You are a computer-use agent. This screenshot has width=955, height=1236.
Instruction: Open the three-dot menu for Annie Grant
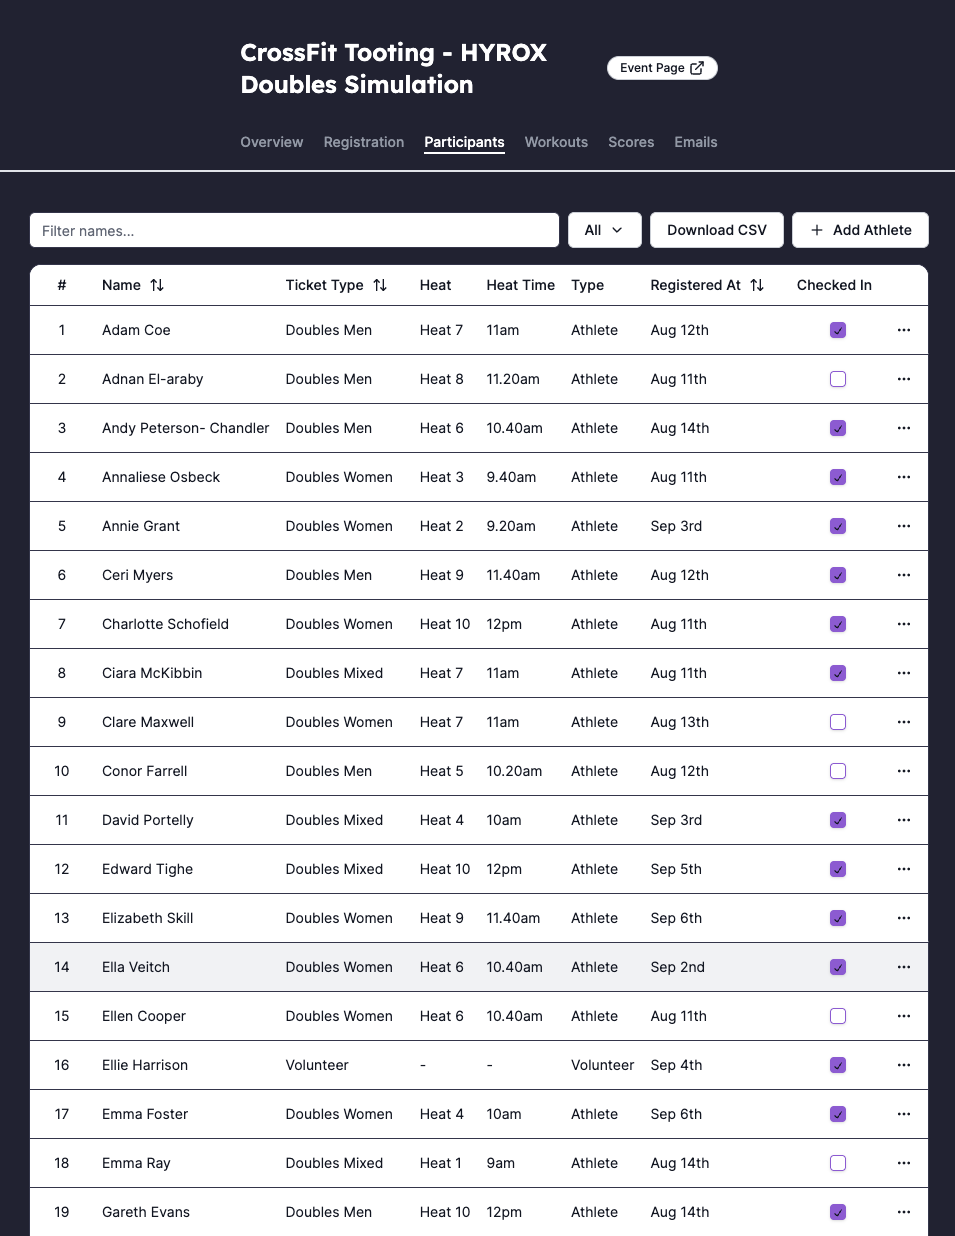tap(904, 526)
